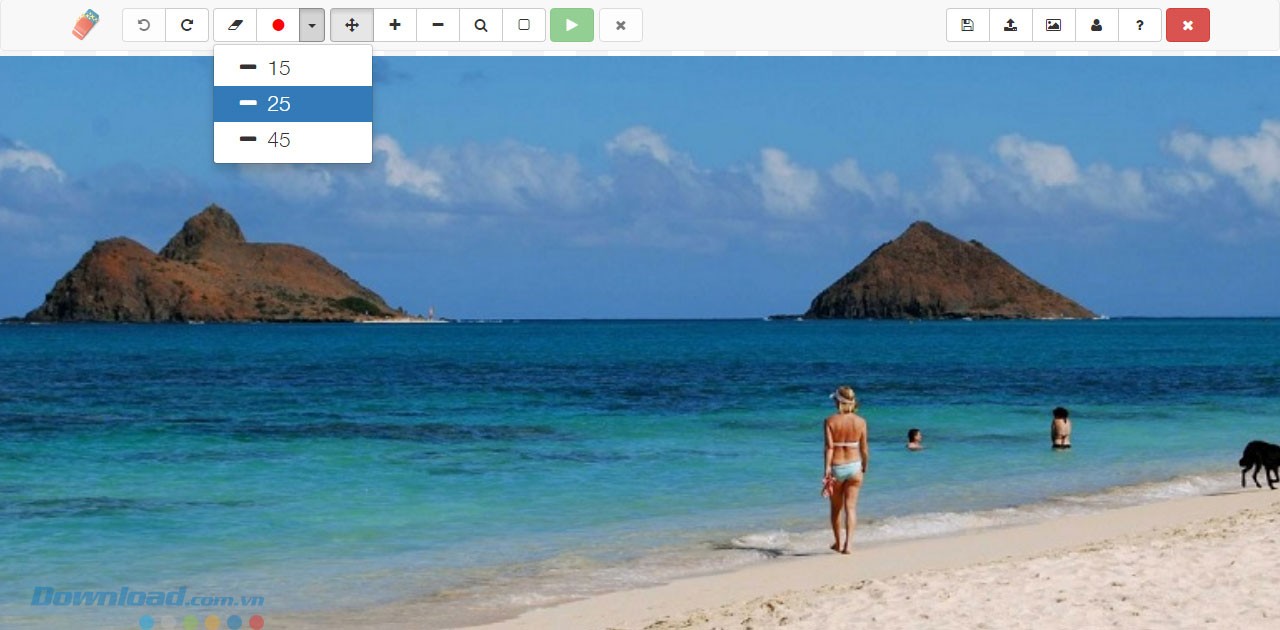This screenshot has height=630, width=1280.
Task: Select the rectangle selection tool
Action: (x=524, y=25)
